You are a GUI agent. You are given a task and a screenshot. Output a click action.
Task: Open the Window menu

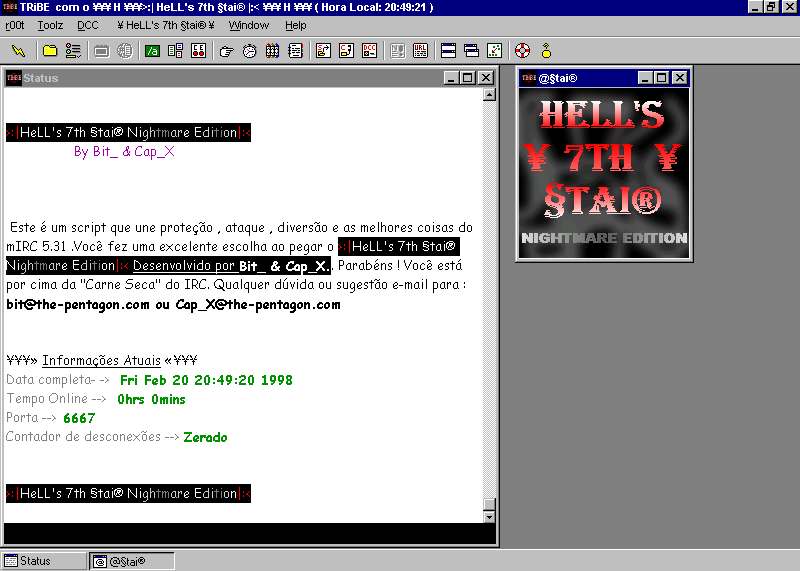(x=248, y=25)
